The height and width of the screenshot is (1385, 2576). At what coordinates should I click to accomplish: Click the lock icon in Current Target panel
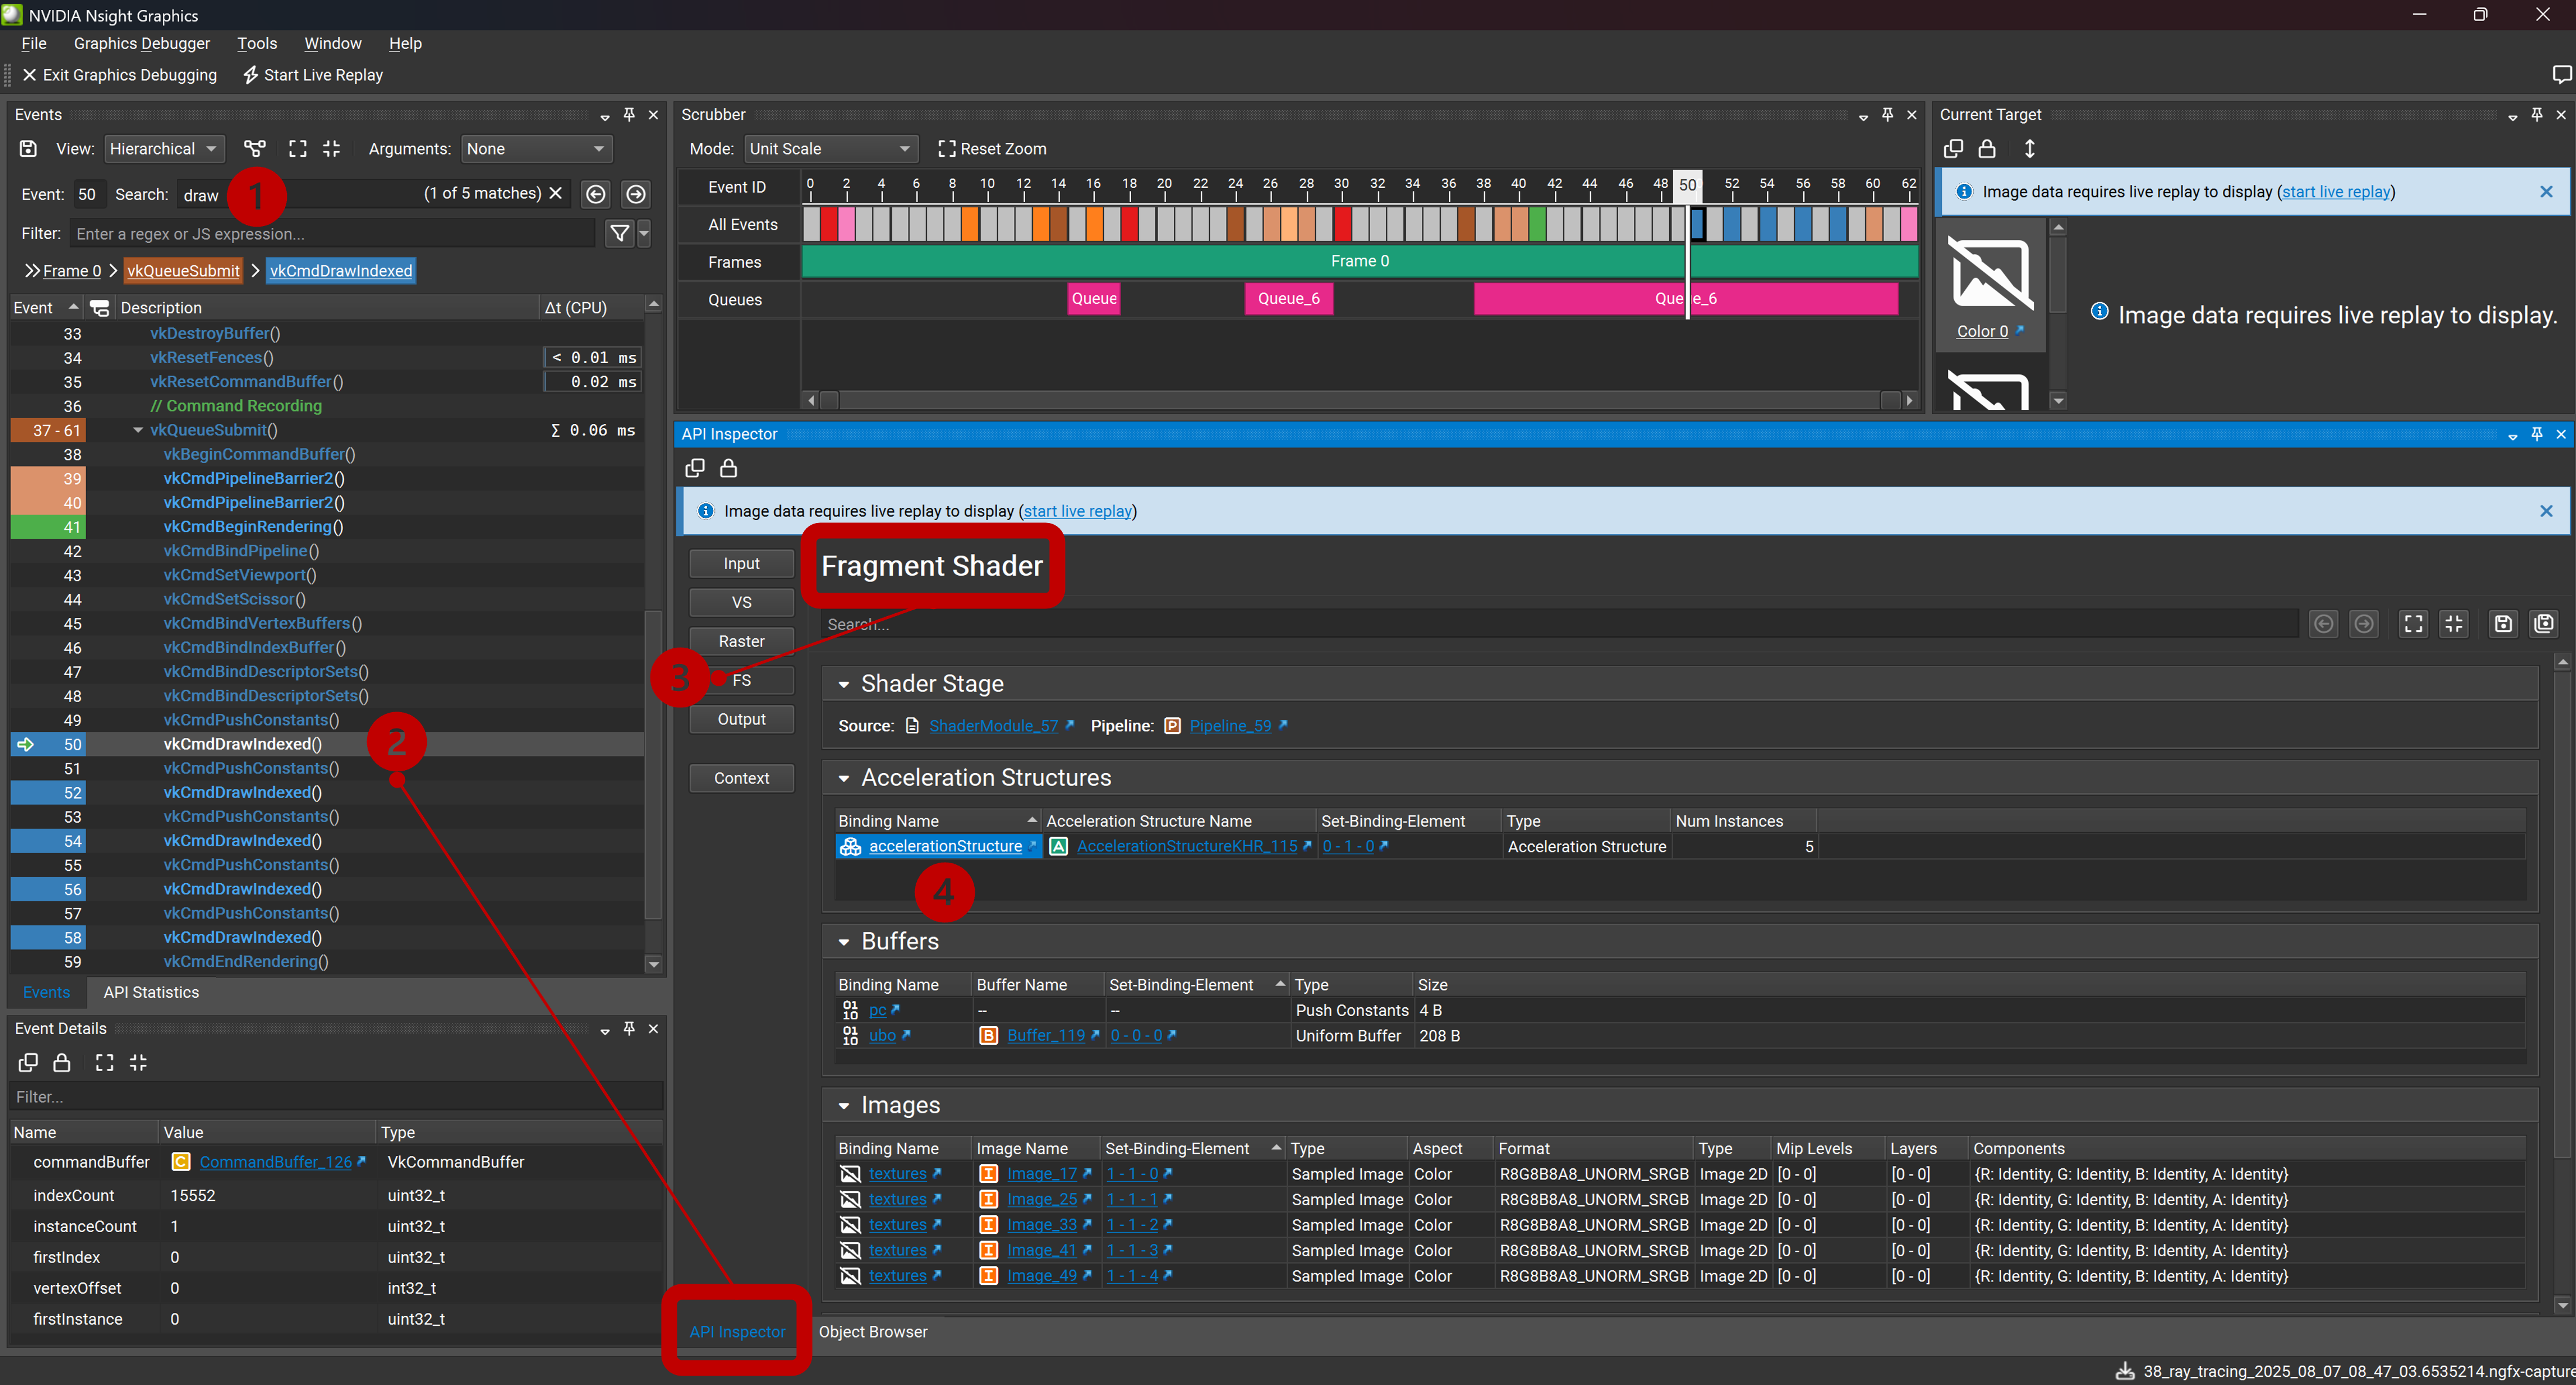1987,149
